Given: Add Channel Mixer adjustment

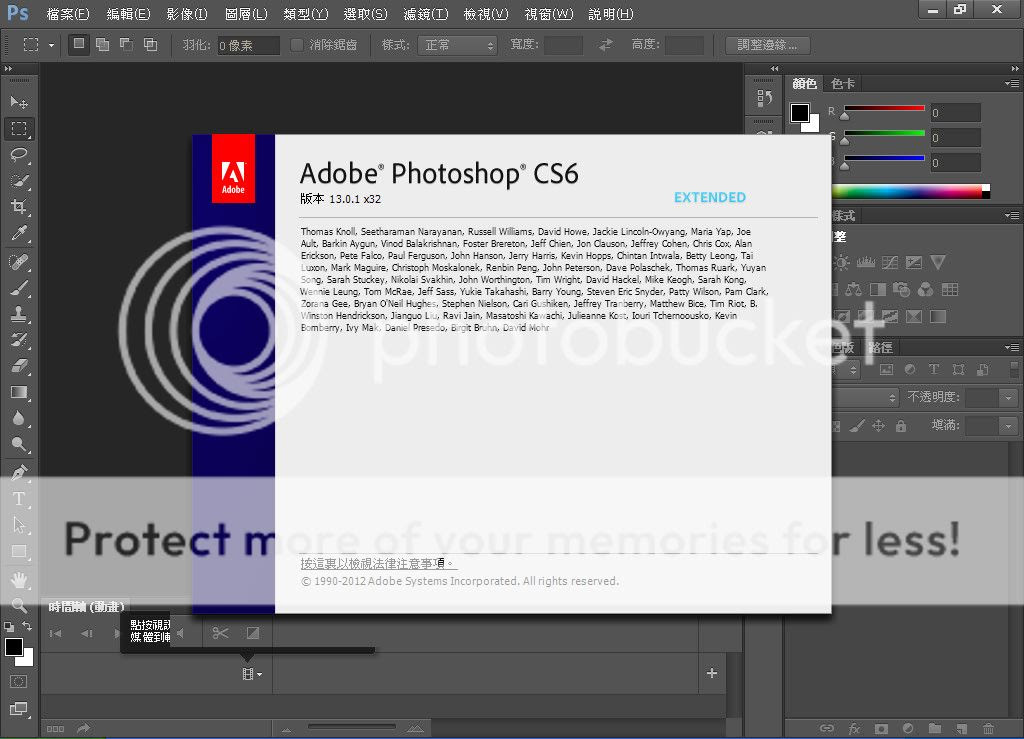Looking at the screenshot, I should tap(926, 289).
